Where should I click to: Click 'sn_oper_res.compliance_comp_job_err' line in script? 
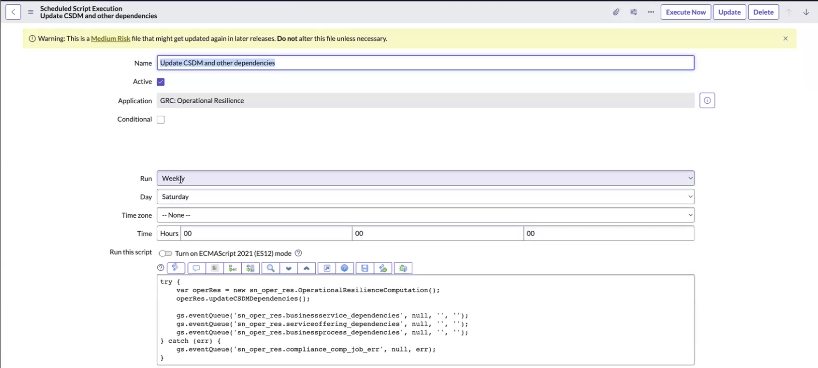click(306, 349)
